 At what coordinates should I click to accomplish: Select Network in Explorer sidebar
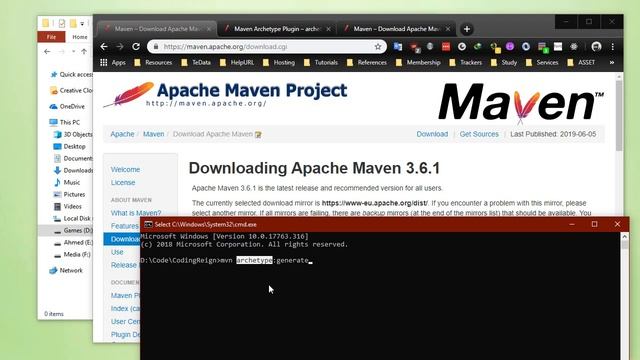(66, 270)
